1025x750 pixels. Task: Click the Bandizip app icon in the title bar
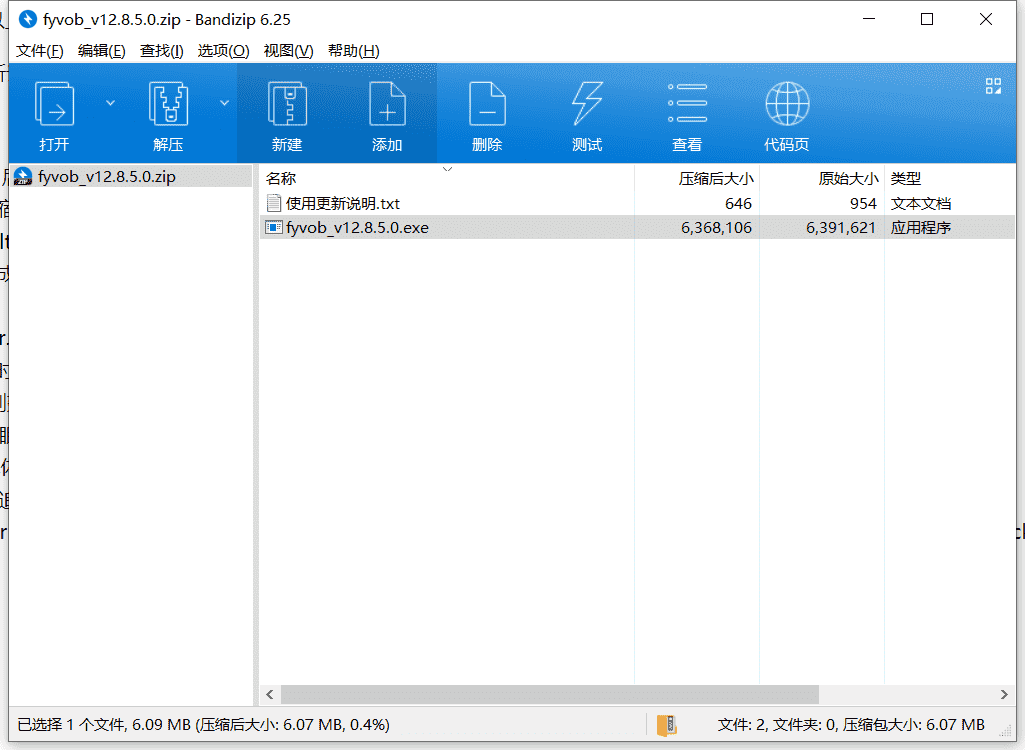coord(27,19)
